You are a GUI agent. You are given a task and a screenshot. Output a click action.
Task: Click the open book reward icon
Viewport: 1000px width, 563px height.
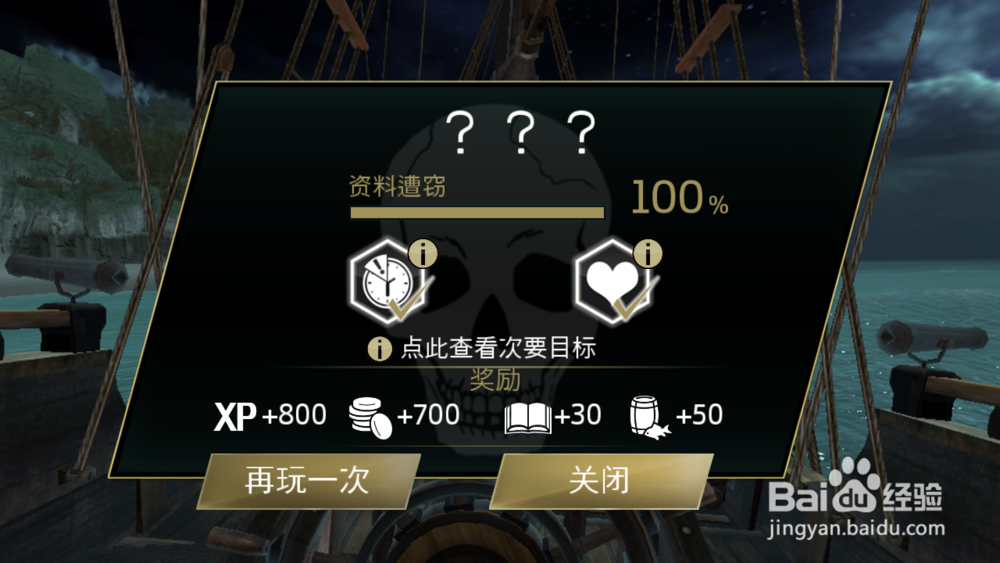click(527, 418)
